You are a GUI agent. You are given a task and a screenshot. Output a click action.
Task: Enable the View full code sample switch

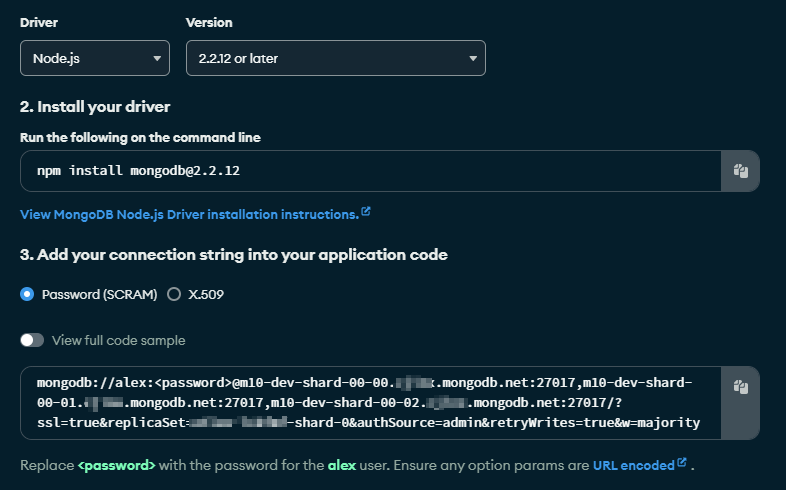click(32, 340)
